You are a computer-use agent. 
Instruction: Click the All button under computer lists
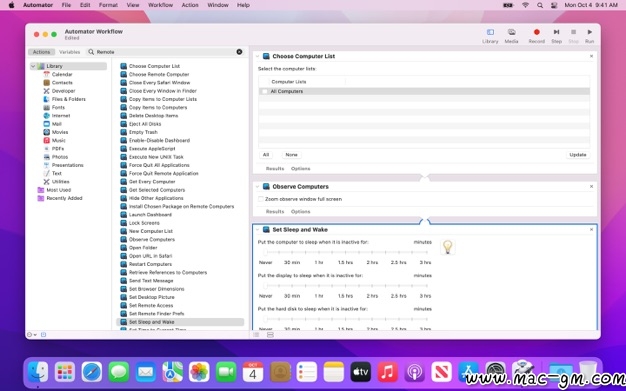point(266,155)
